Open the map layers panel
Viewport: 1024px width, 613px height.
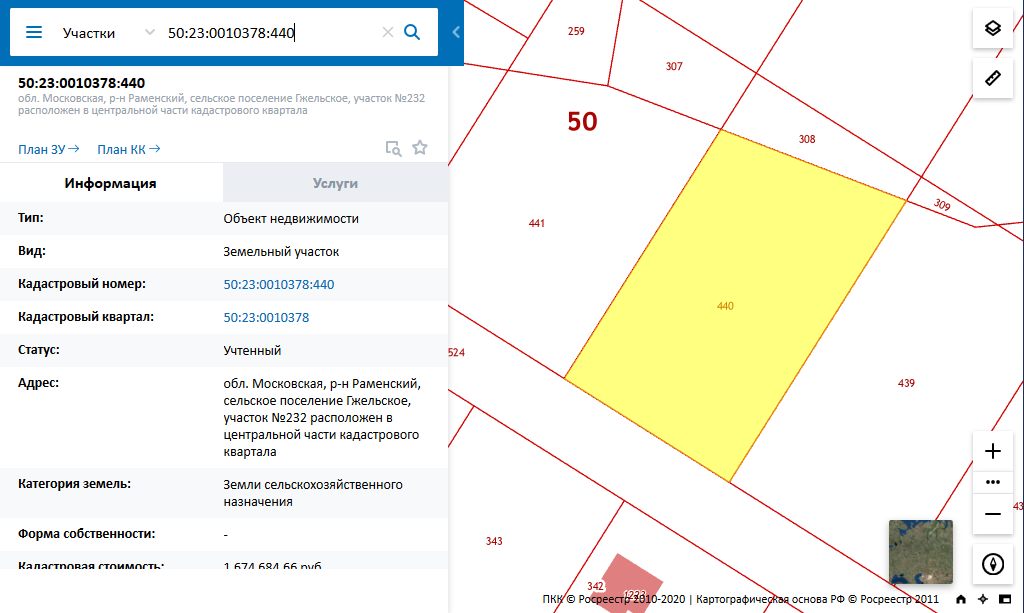(x=992, y=28)
